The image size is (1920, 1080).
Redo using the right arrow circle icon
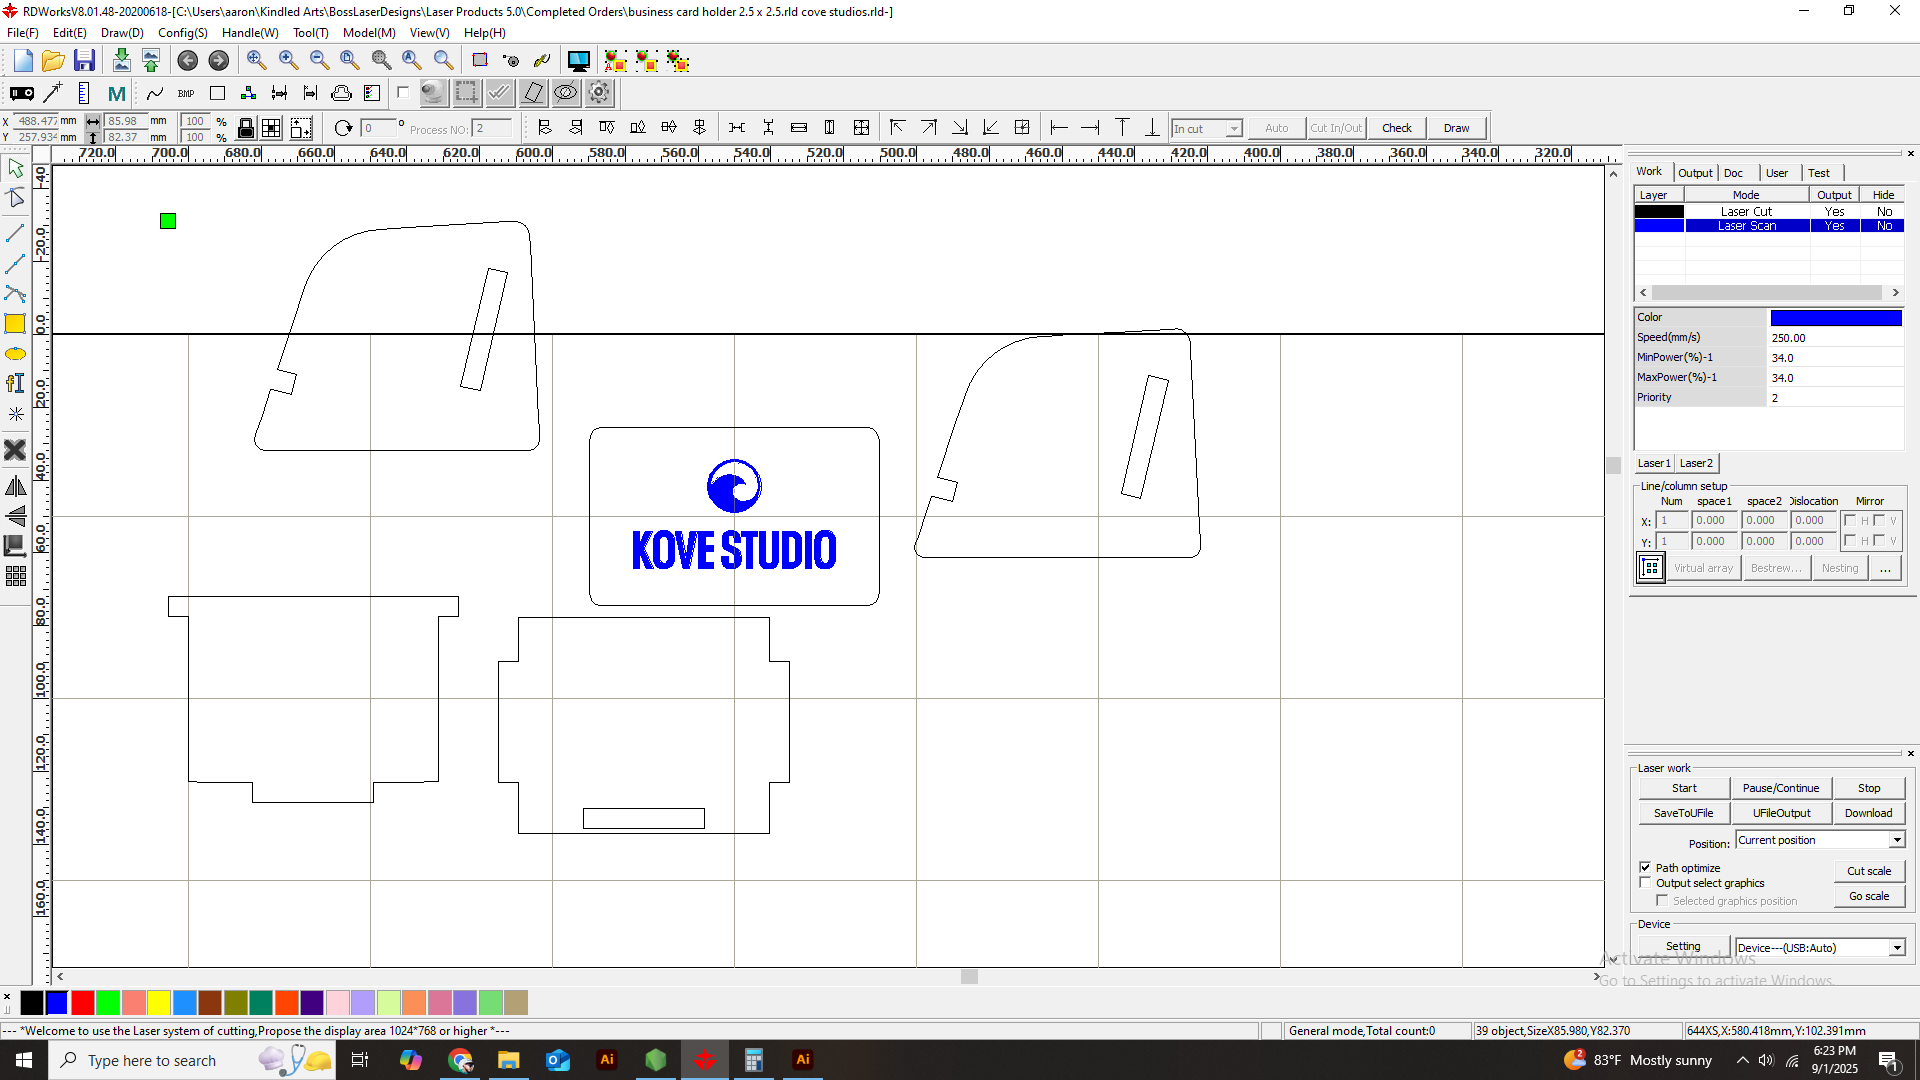coord(218,61)
